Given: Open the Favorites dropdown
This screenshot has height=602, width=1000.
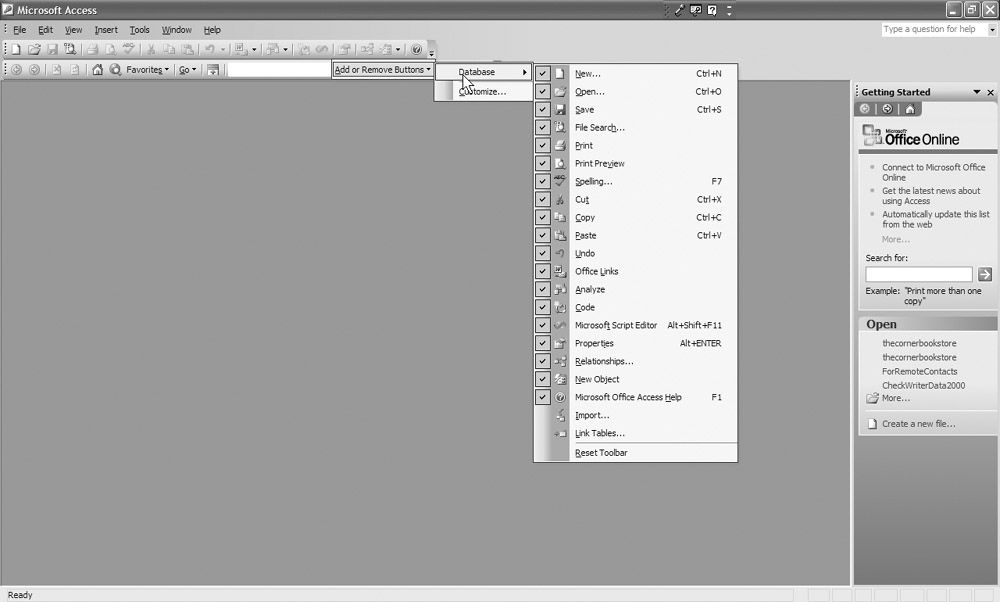Looking at the screenshot, I should point(147,70).
